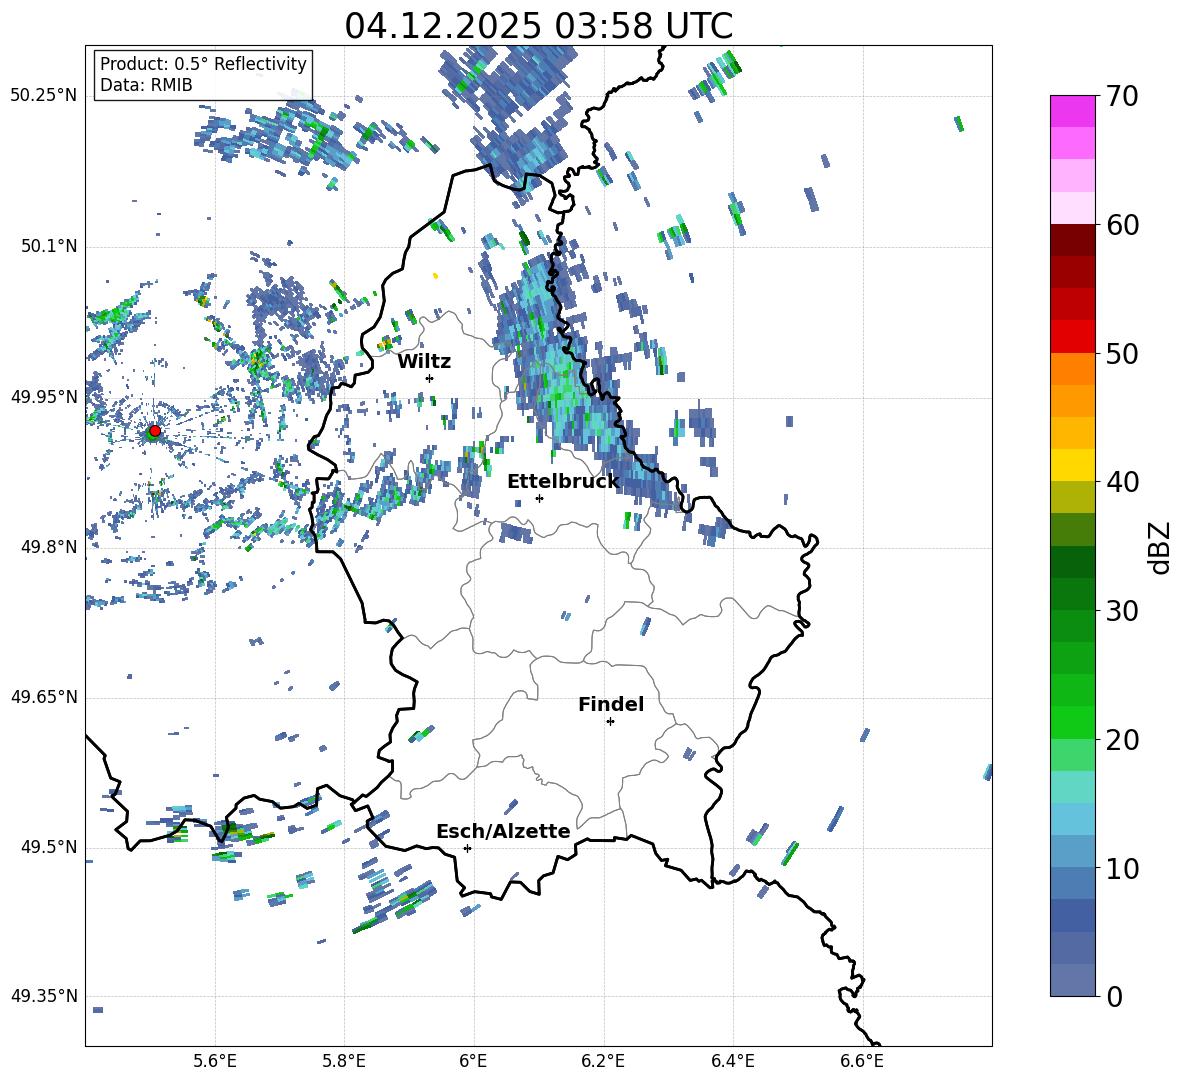Viewport: 1184px width, 1081px height.
Task: Click the Product 0.5° Reflectivity text
Action: tap(203, 64)
